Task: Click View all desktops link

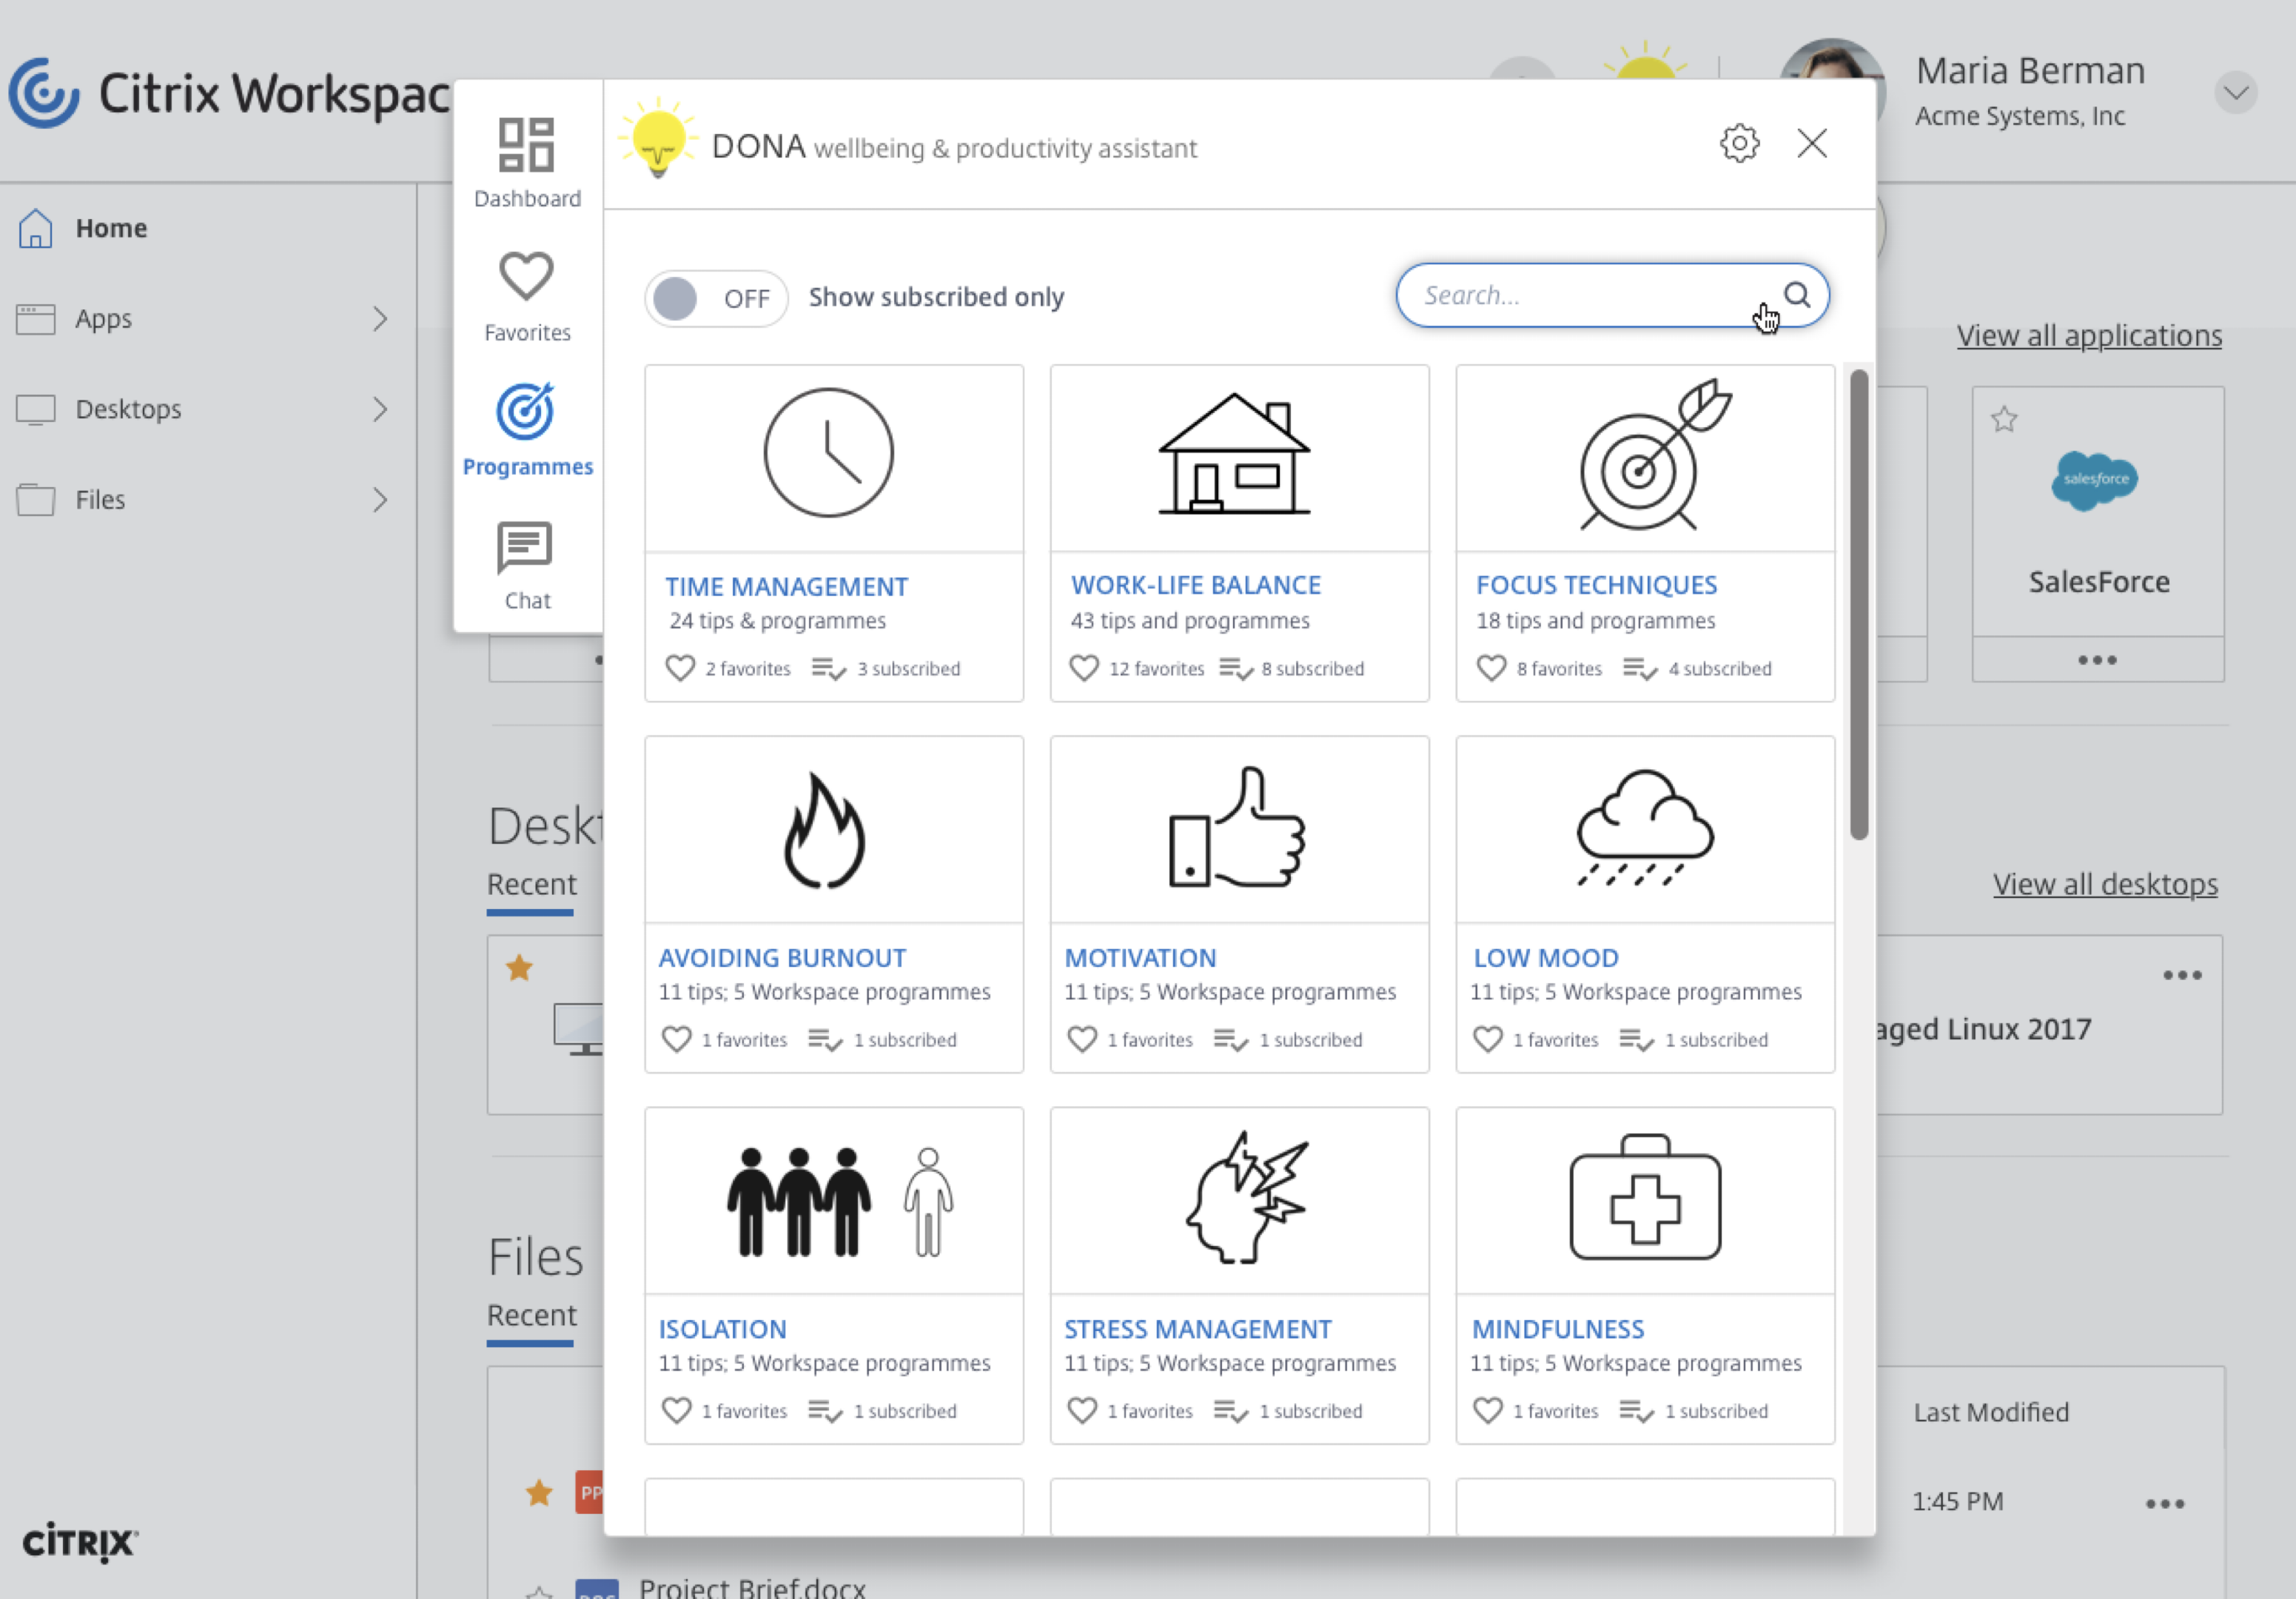Action: [x=2105, y=885]
